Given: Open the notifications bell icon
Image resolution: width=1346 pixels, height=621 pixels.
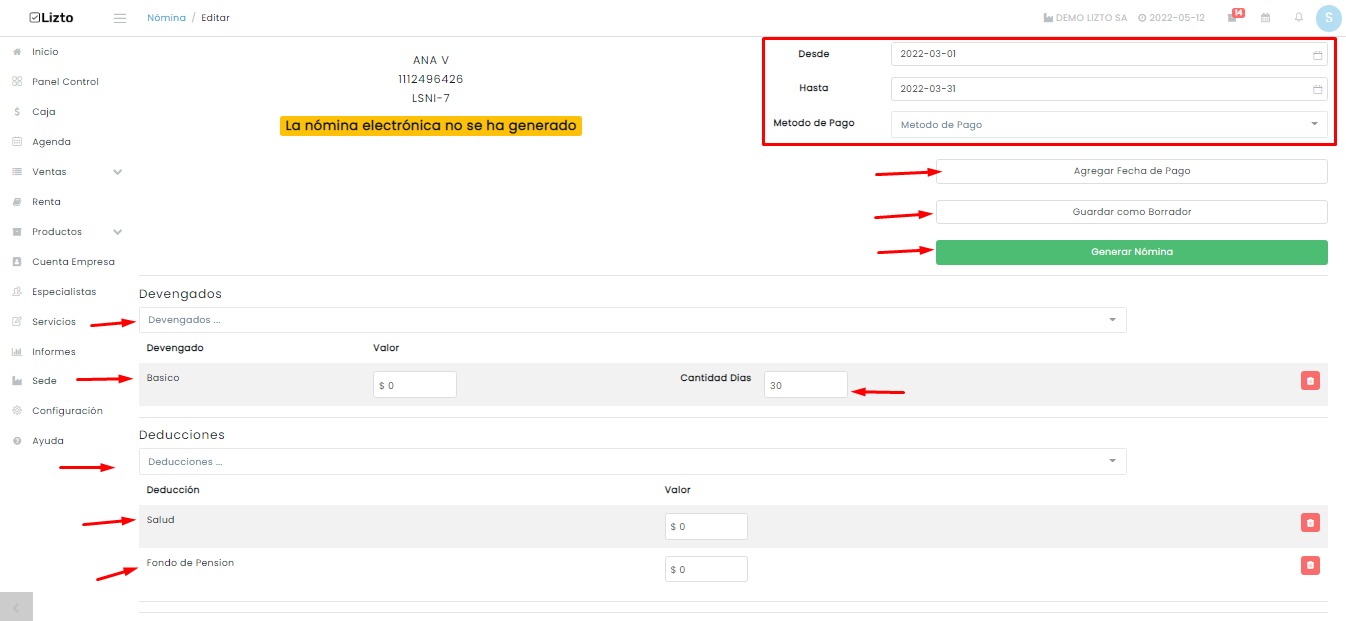Looking at the screenshot, I should point(1299,18).
